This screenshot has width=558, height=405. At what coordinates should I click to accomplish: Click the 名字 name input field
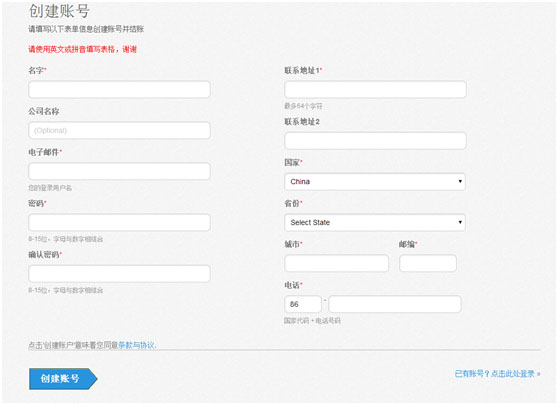(x=119, y=89)
